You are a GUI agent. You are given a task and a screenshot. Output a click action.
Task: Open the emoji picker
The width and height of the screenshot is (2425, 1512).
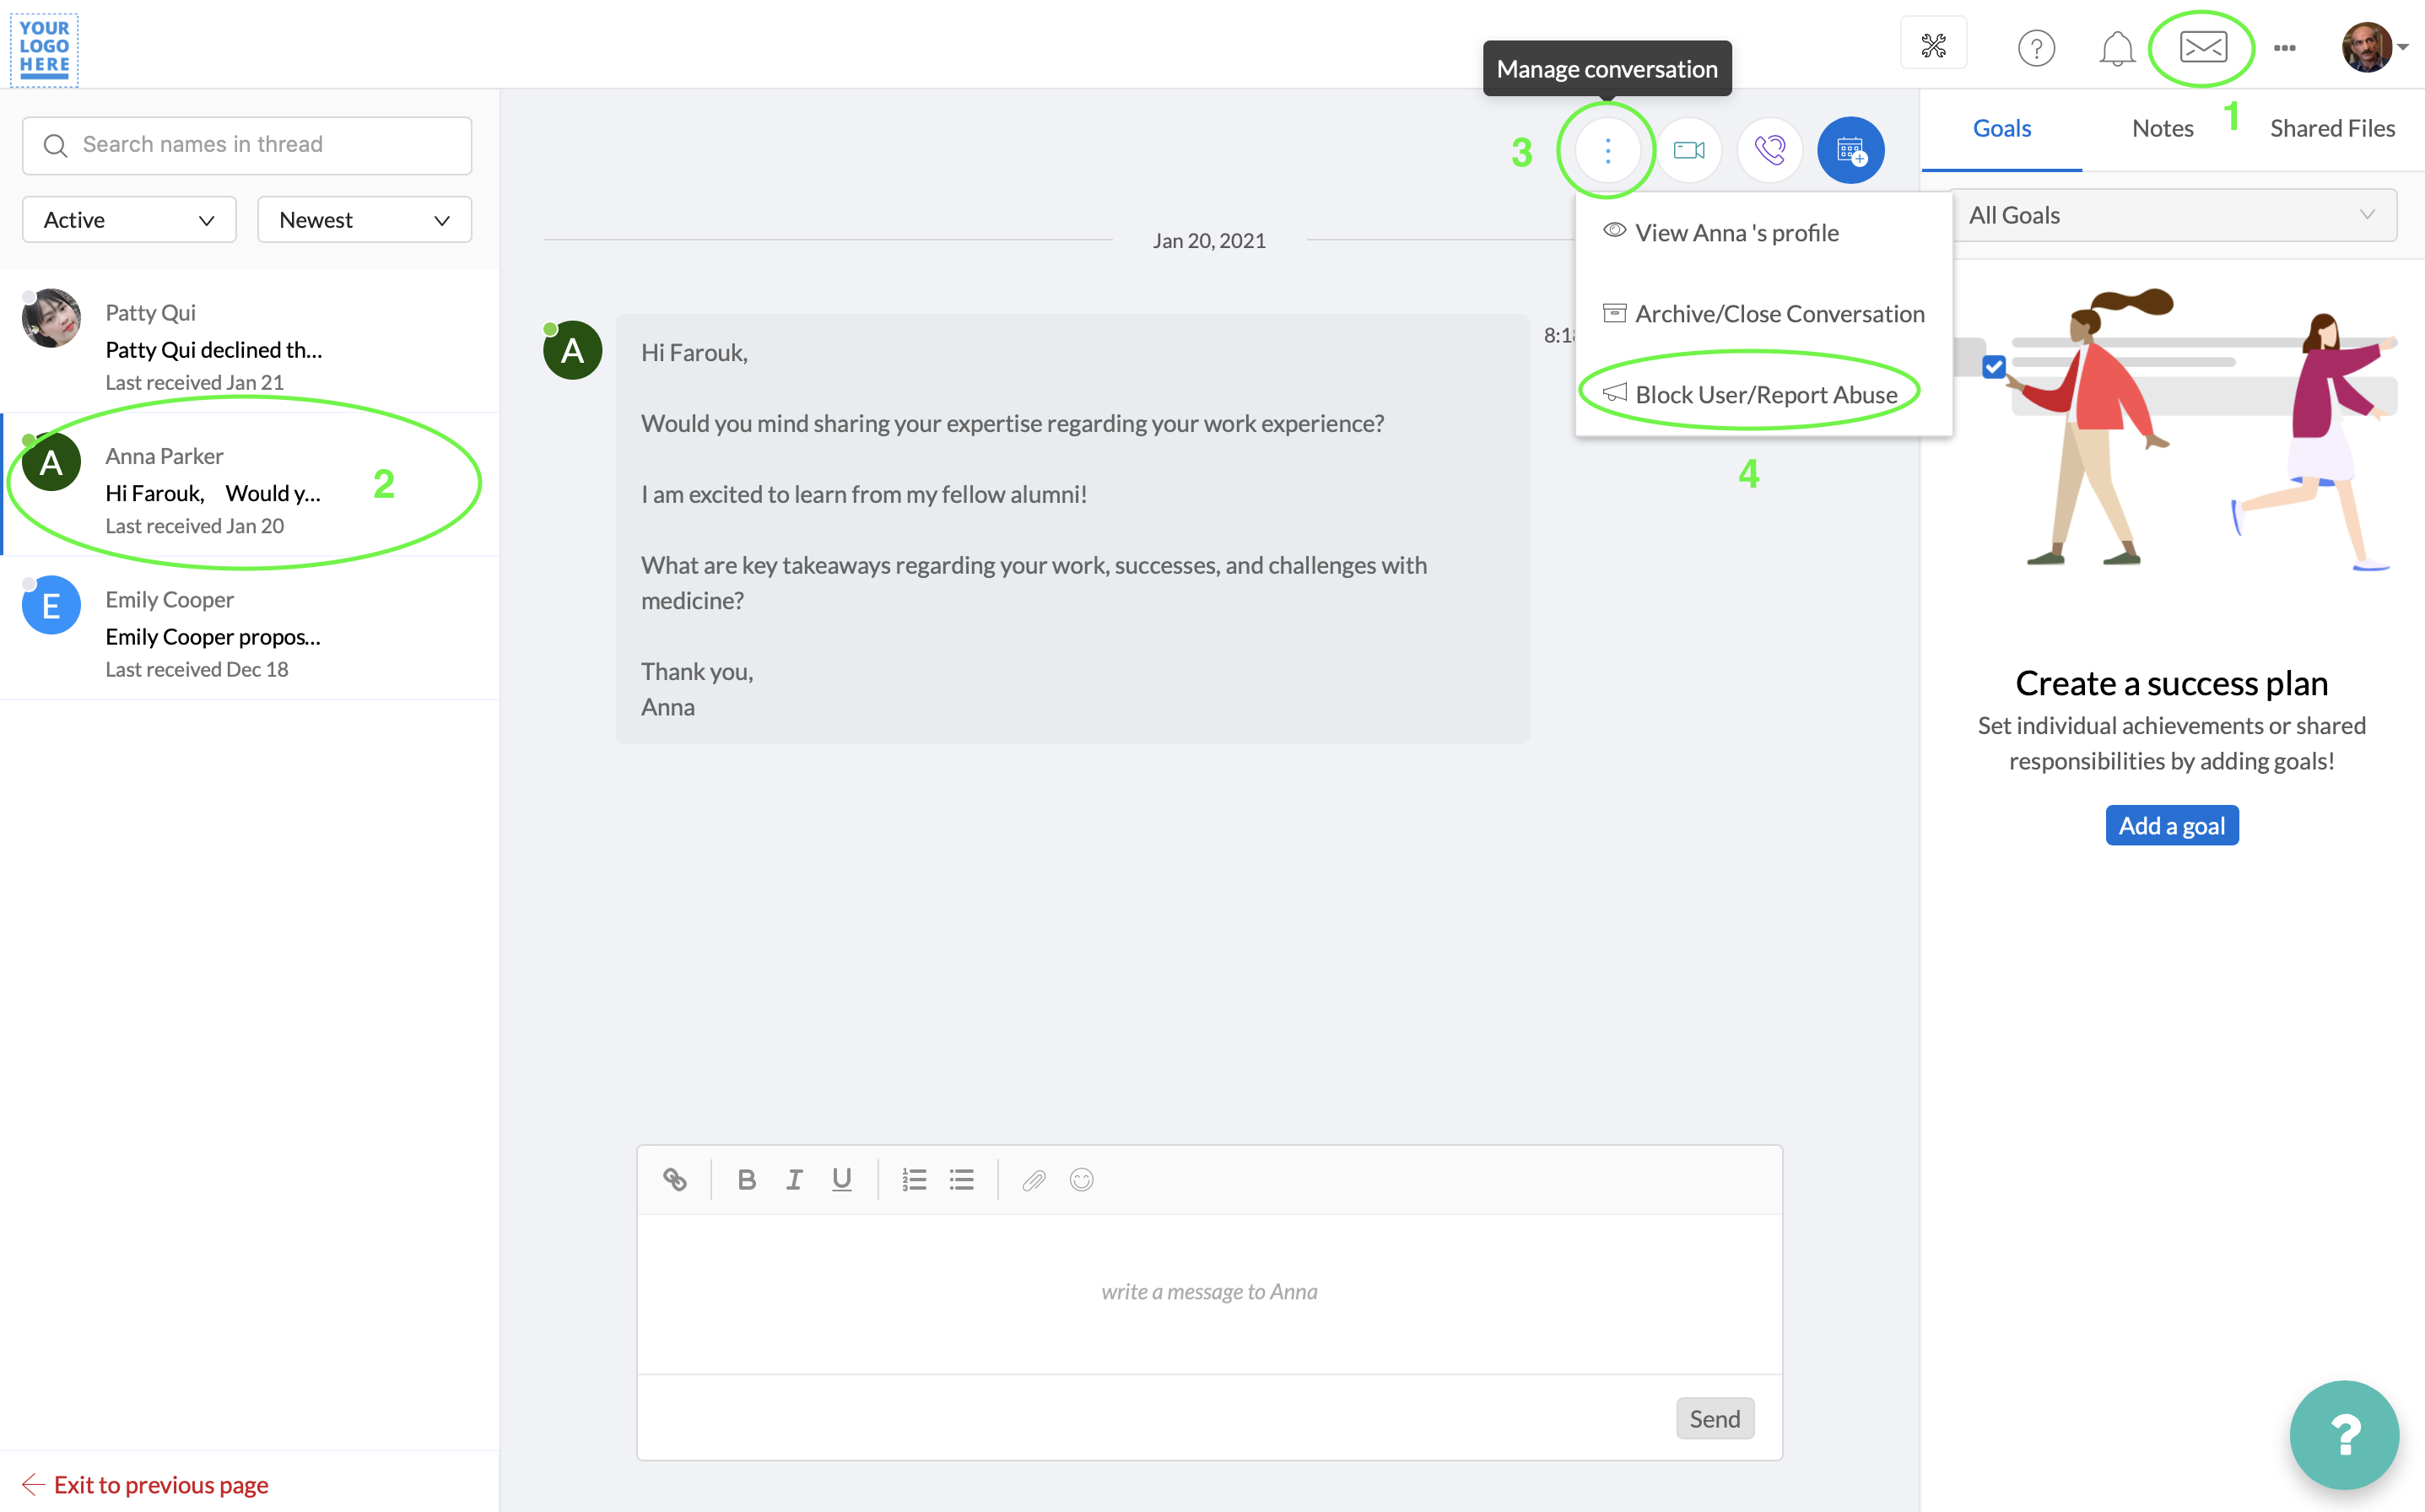pyautogui.click(x=1081, y=1180)
